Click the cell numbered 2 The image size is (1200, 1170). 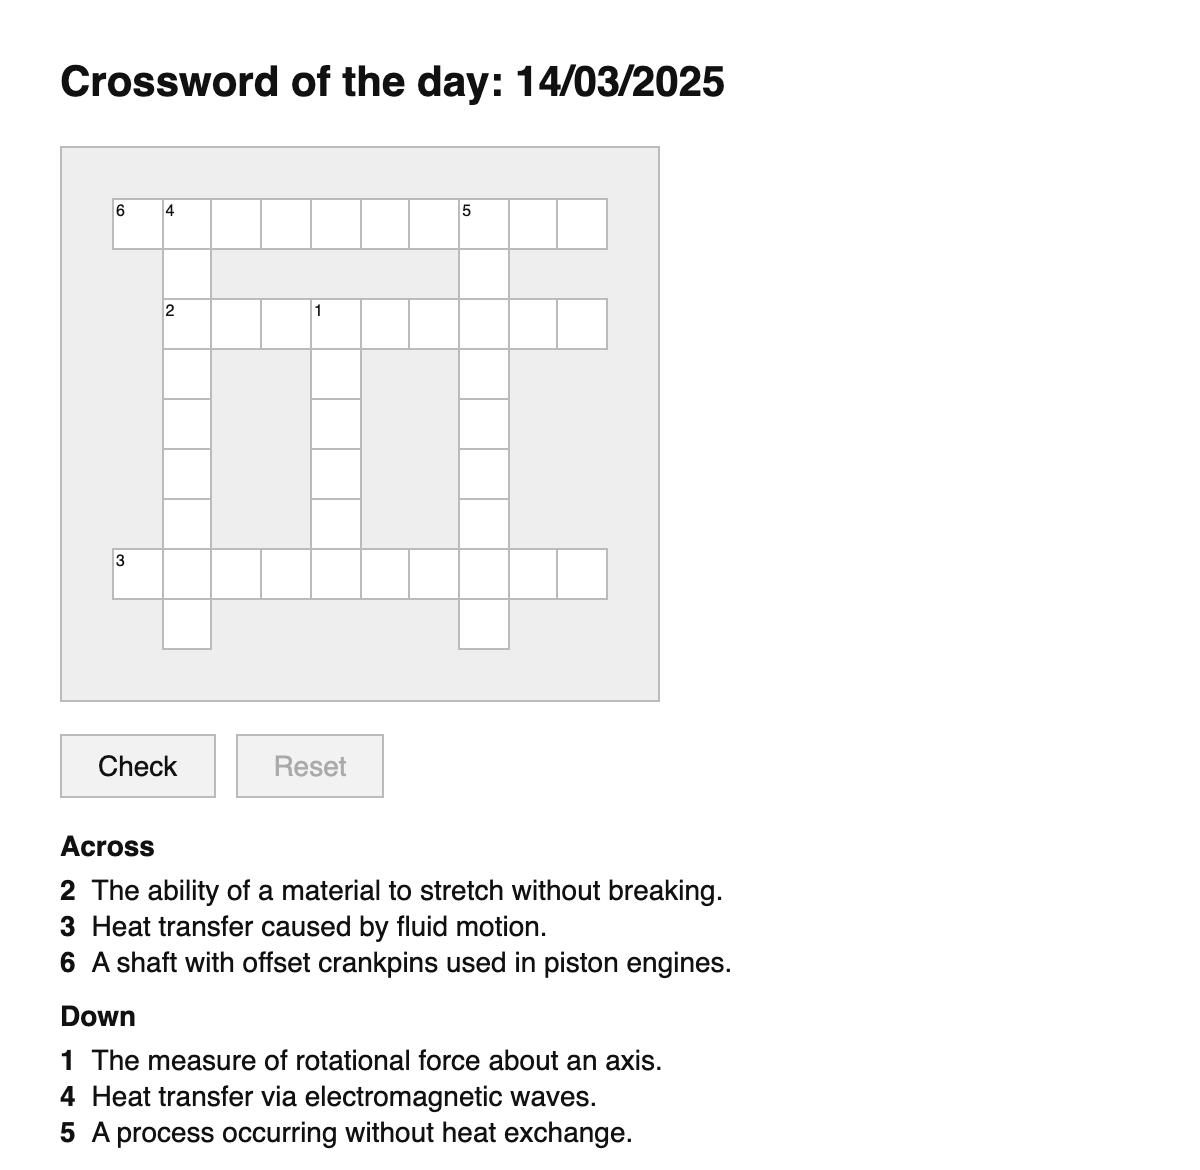[187, 324]
